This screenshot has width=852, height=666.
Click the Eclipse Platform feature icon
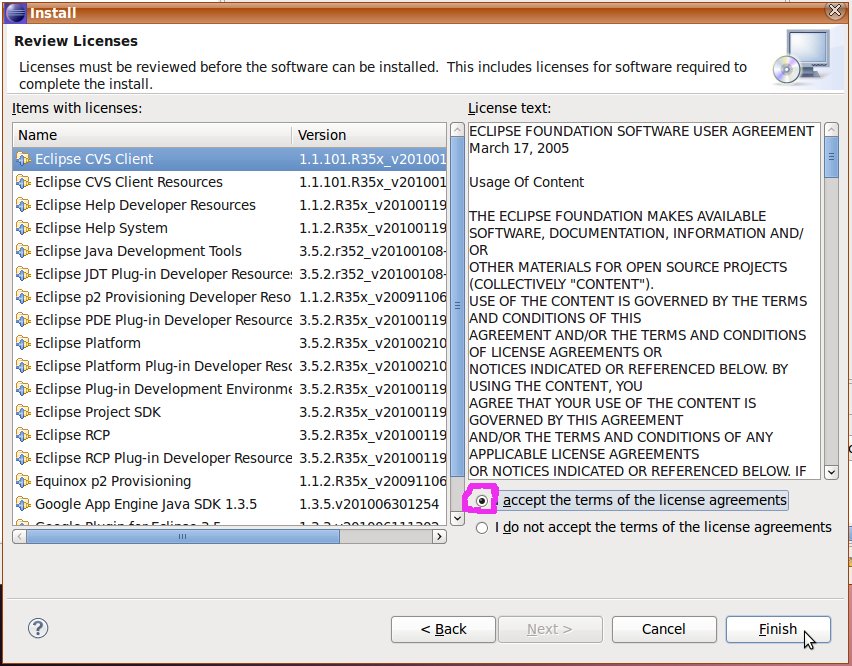(23, 343)
